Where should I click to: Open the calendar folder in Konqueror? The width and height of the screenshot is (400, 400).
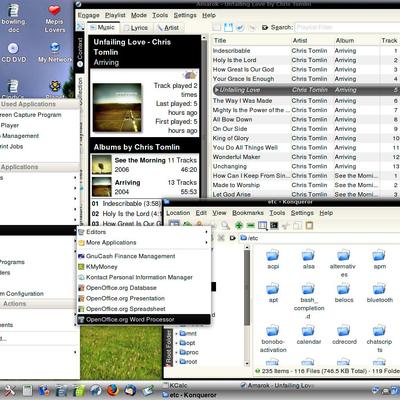[x=309, y=335]
